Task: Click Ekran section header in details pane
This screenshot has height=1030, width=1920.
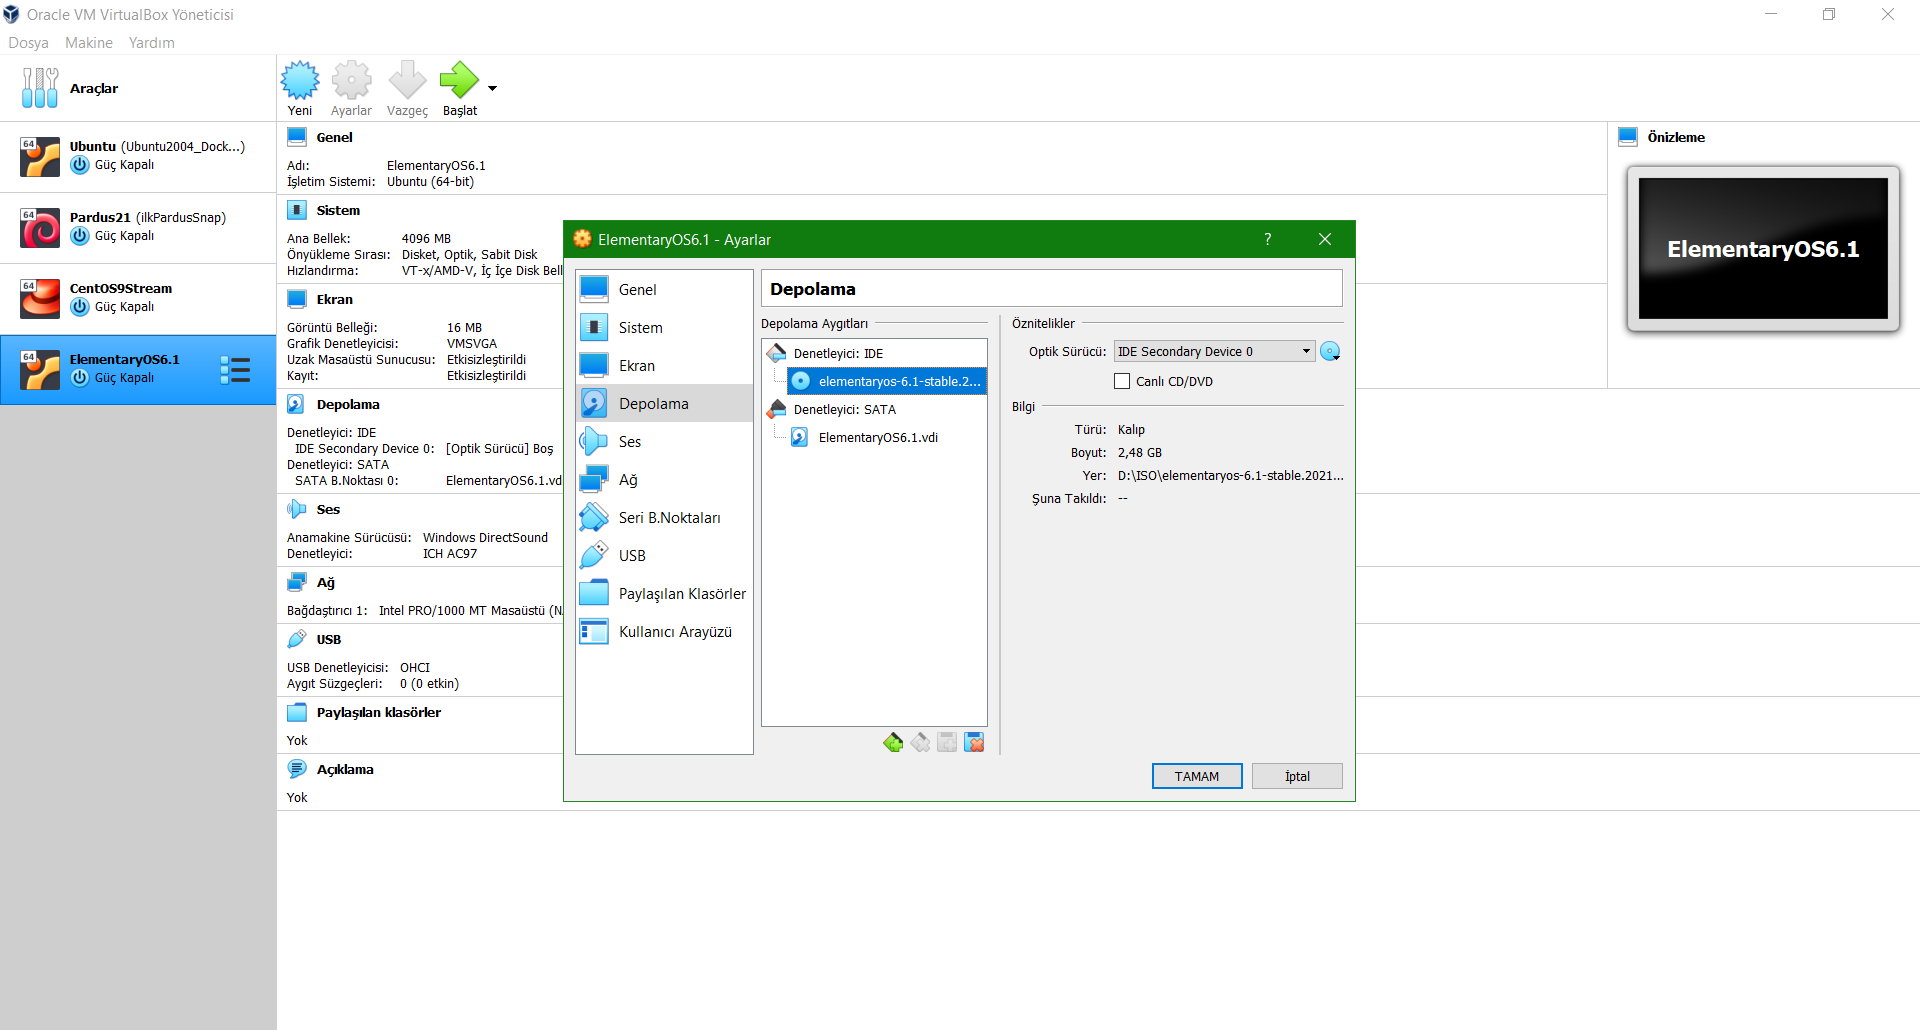Action: pos(334,299)
